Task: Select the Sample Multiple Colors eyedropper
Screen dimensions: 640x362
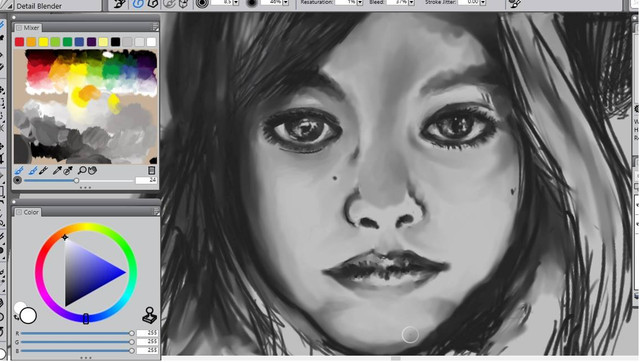Action: pos(68,170)
